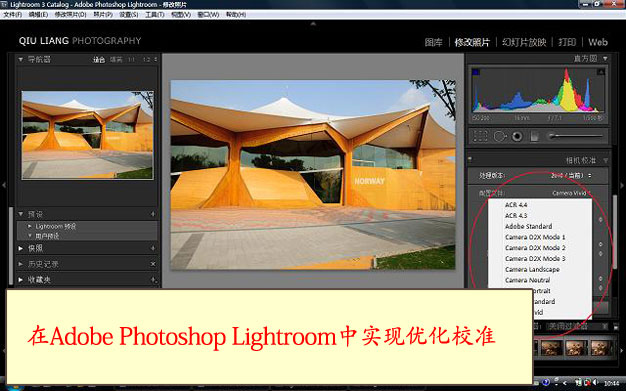The width and height of the screenshot is (626, 391).
Task: Hide the left panel group arrow
Action: tap(4, 185)
